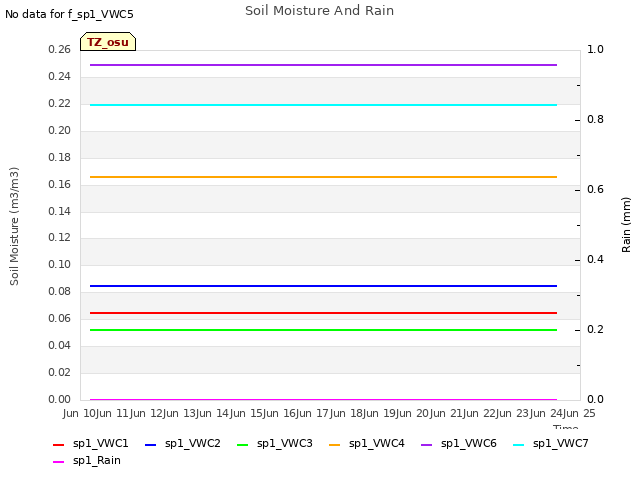
Task: Toggle sp1_VWC3 legend entry
Action: coord(275,444)
